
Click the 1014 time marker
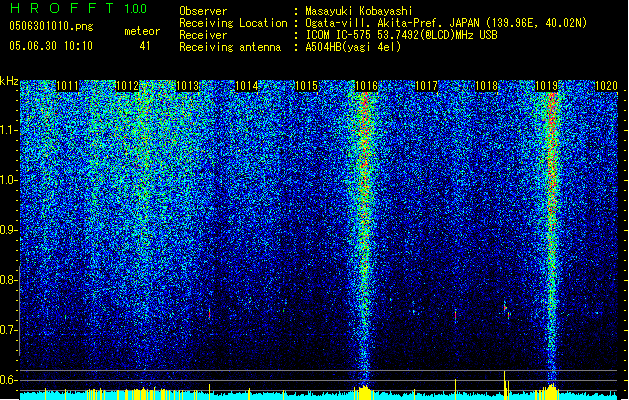[x=247, y=86]
